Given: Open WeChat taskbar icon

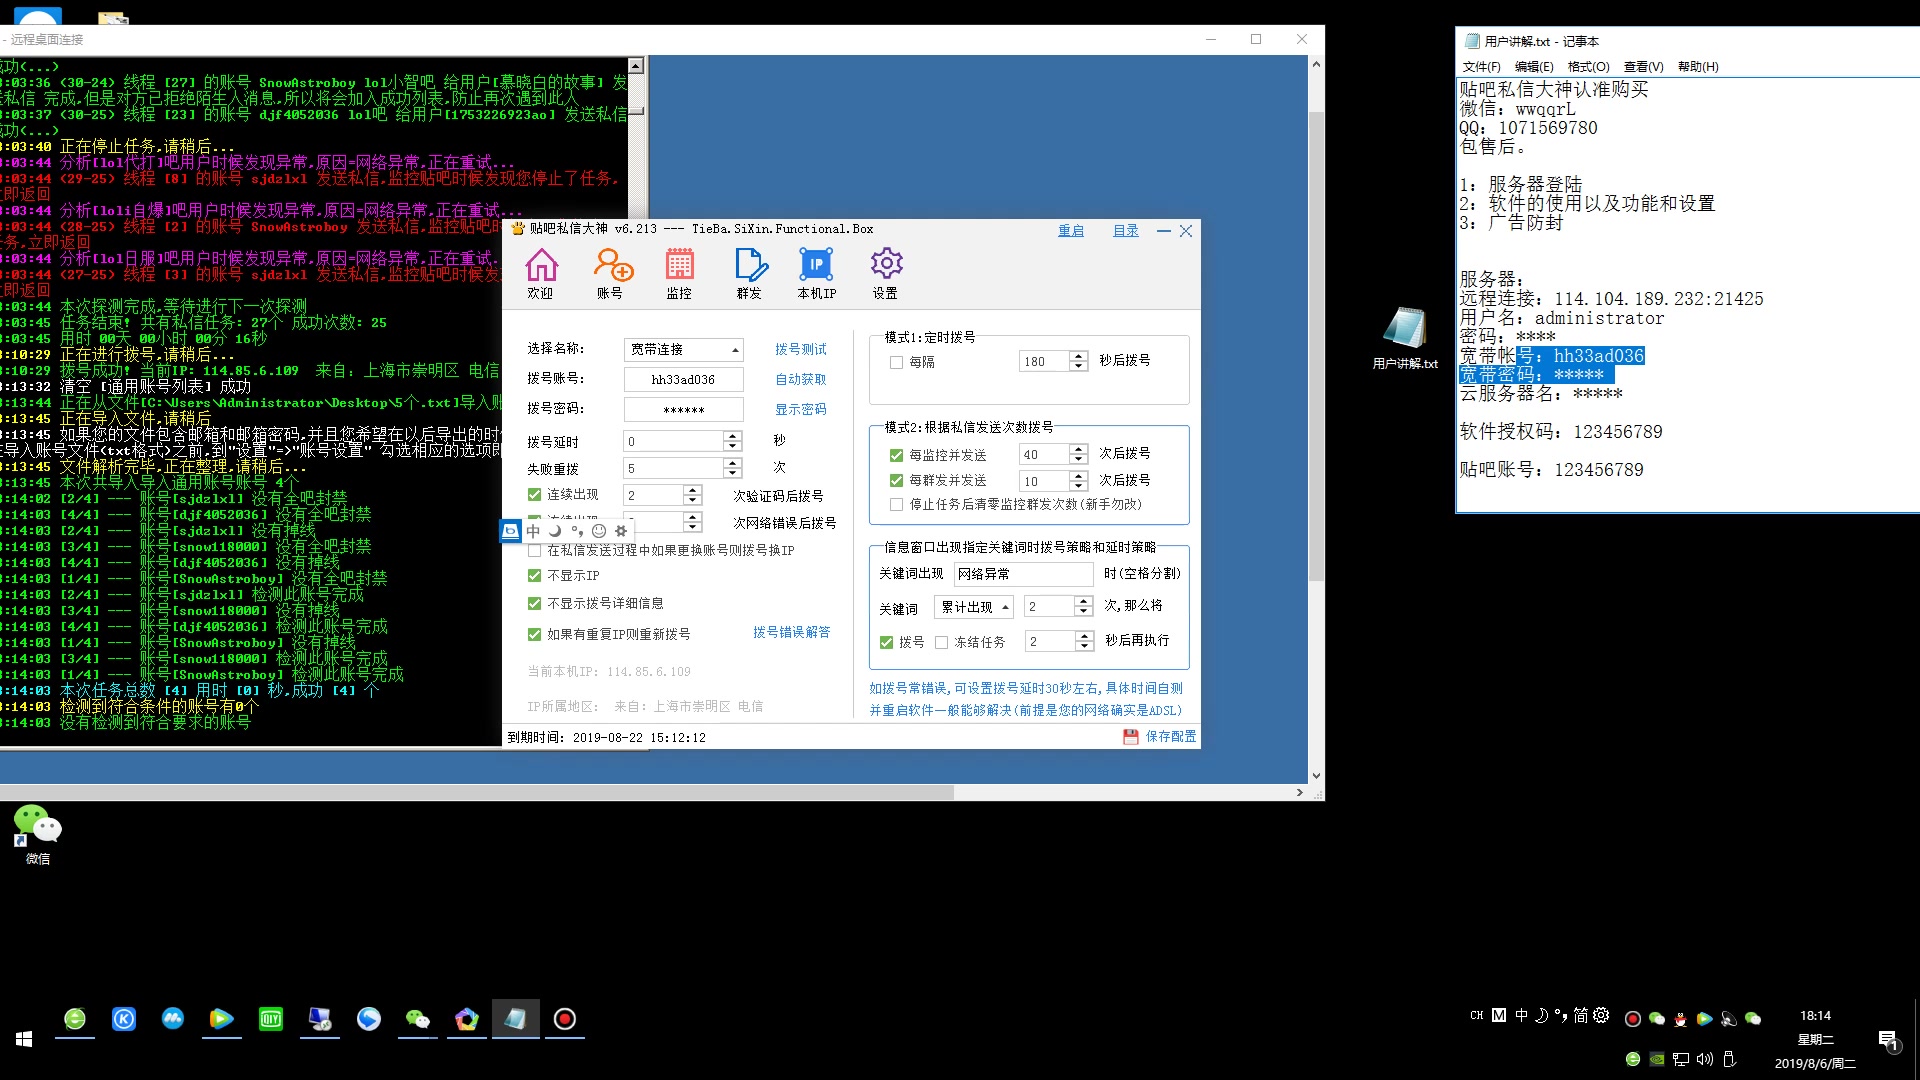Looking at the screenshot, I should coord(418,1019).
